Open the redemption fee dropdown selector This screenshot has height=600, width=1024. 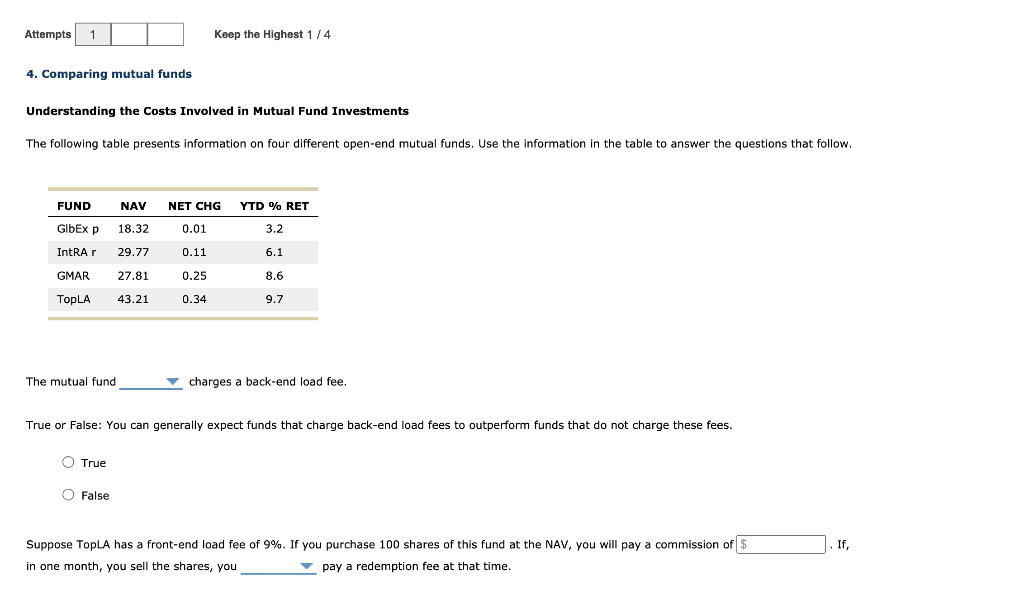coord(280,566)
